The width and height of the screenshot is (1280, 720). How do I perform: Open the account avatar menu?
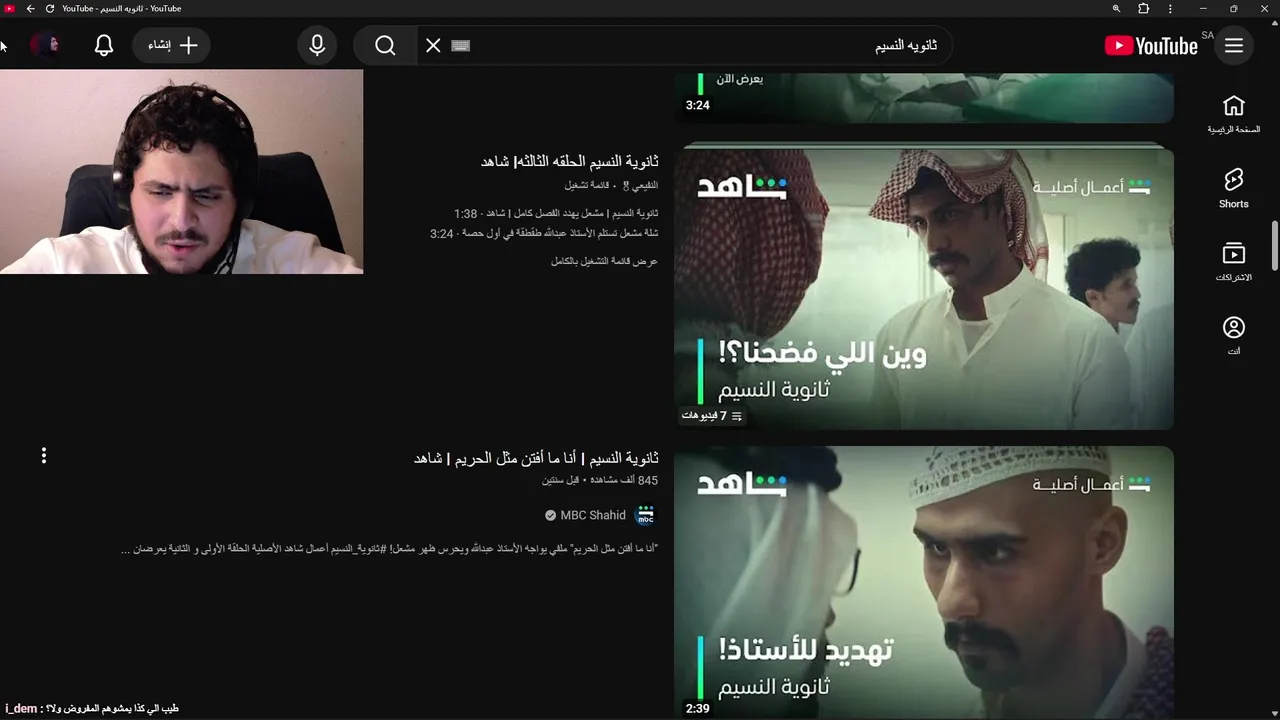pos(45,45)
